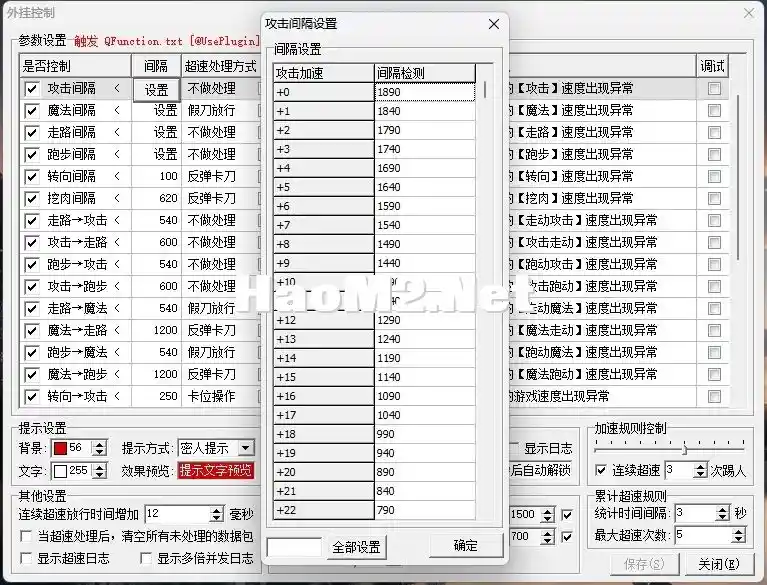This screenshot has width=767, height=585.
Task: Click interval value 620 for 挖肉间隔
Action: 168,199
